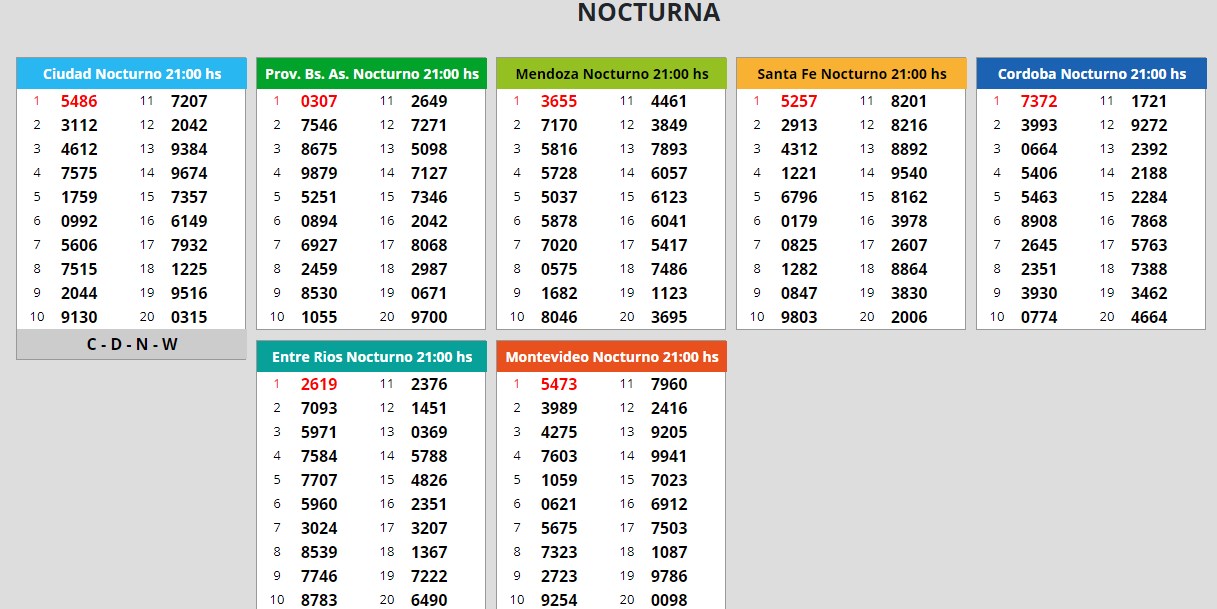Click the NOCTURNA page title
This screenshot has height=609, width=1217.
(x=648, y=13)
